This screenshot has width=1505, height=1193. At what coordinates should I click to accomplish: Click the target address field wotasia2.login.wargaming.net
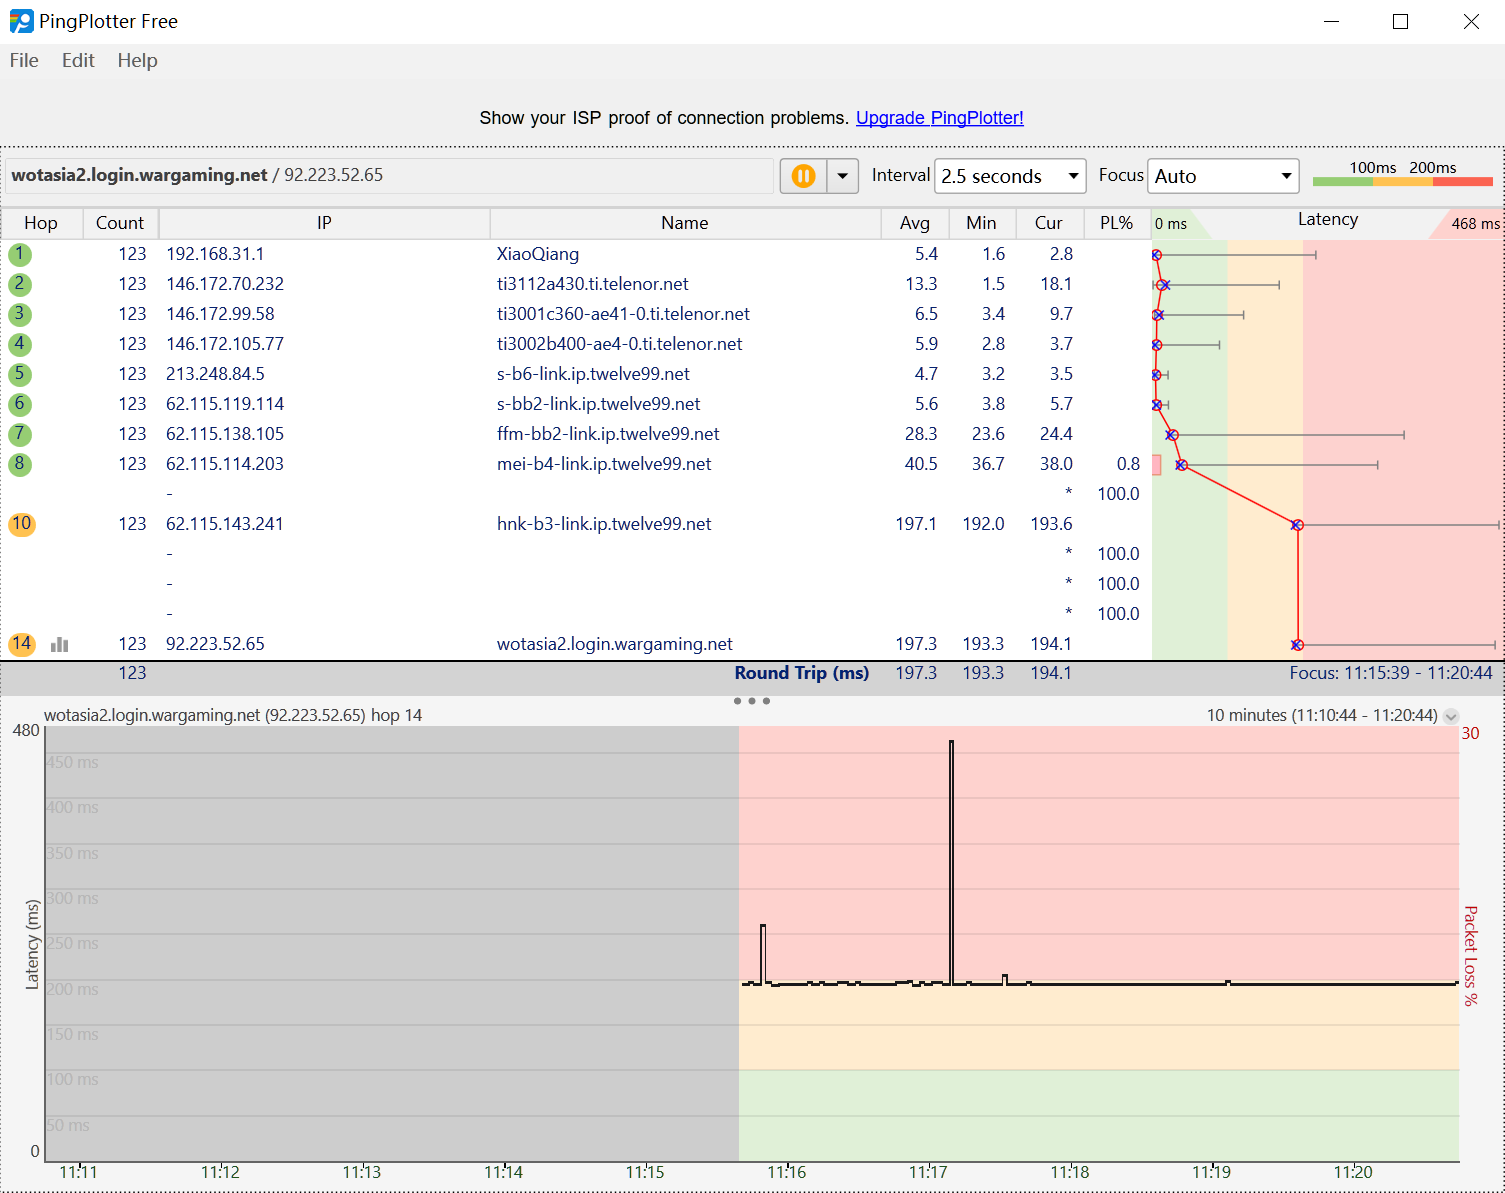click(x=390, y=175)
